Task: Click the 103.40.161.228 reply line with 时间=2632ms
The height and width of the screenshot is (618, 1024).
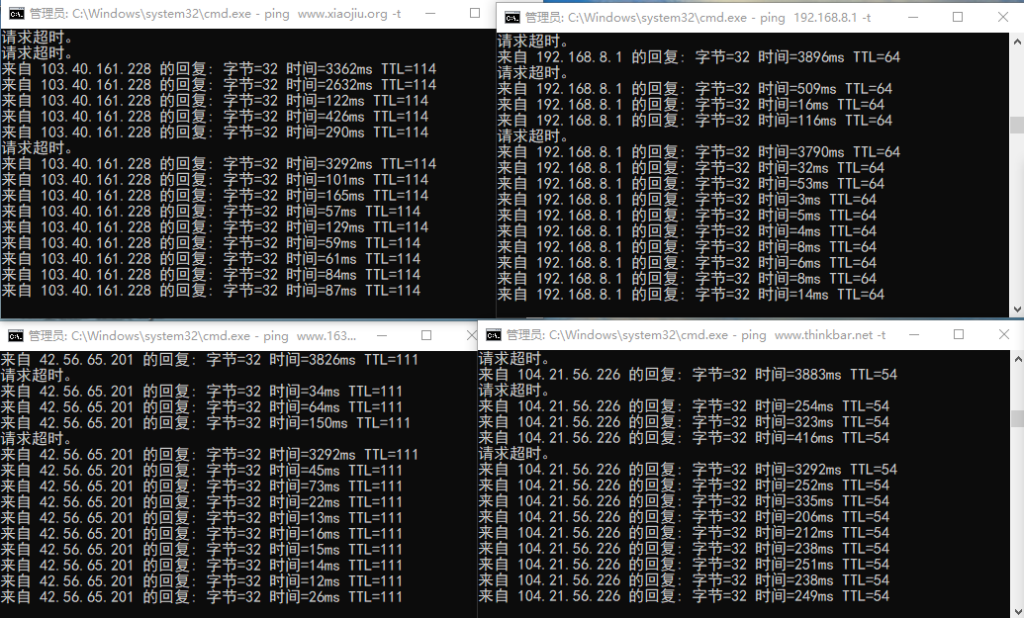Action: click(219, 85)
